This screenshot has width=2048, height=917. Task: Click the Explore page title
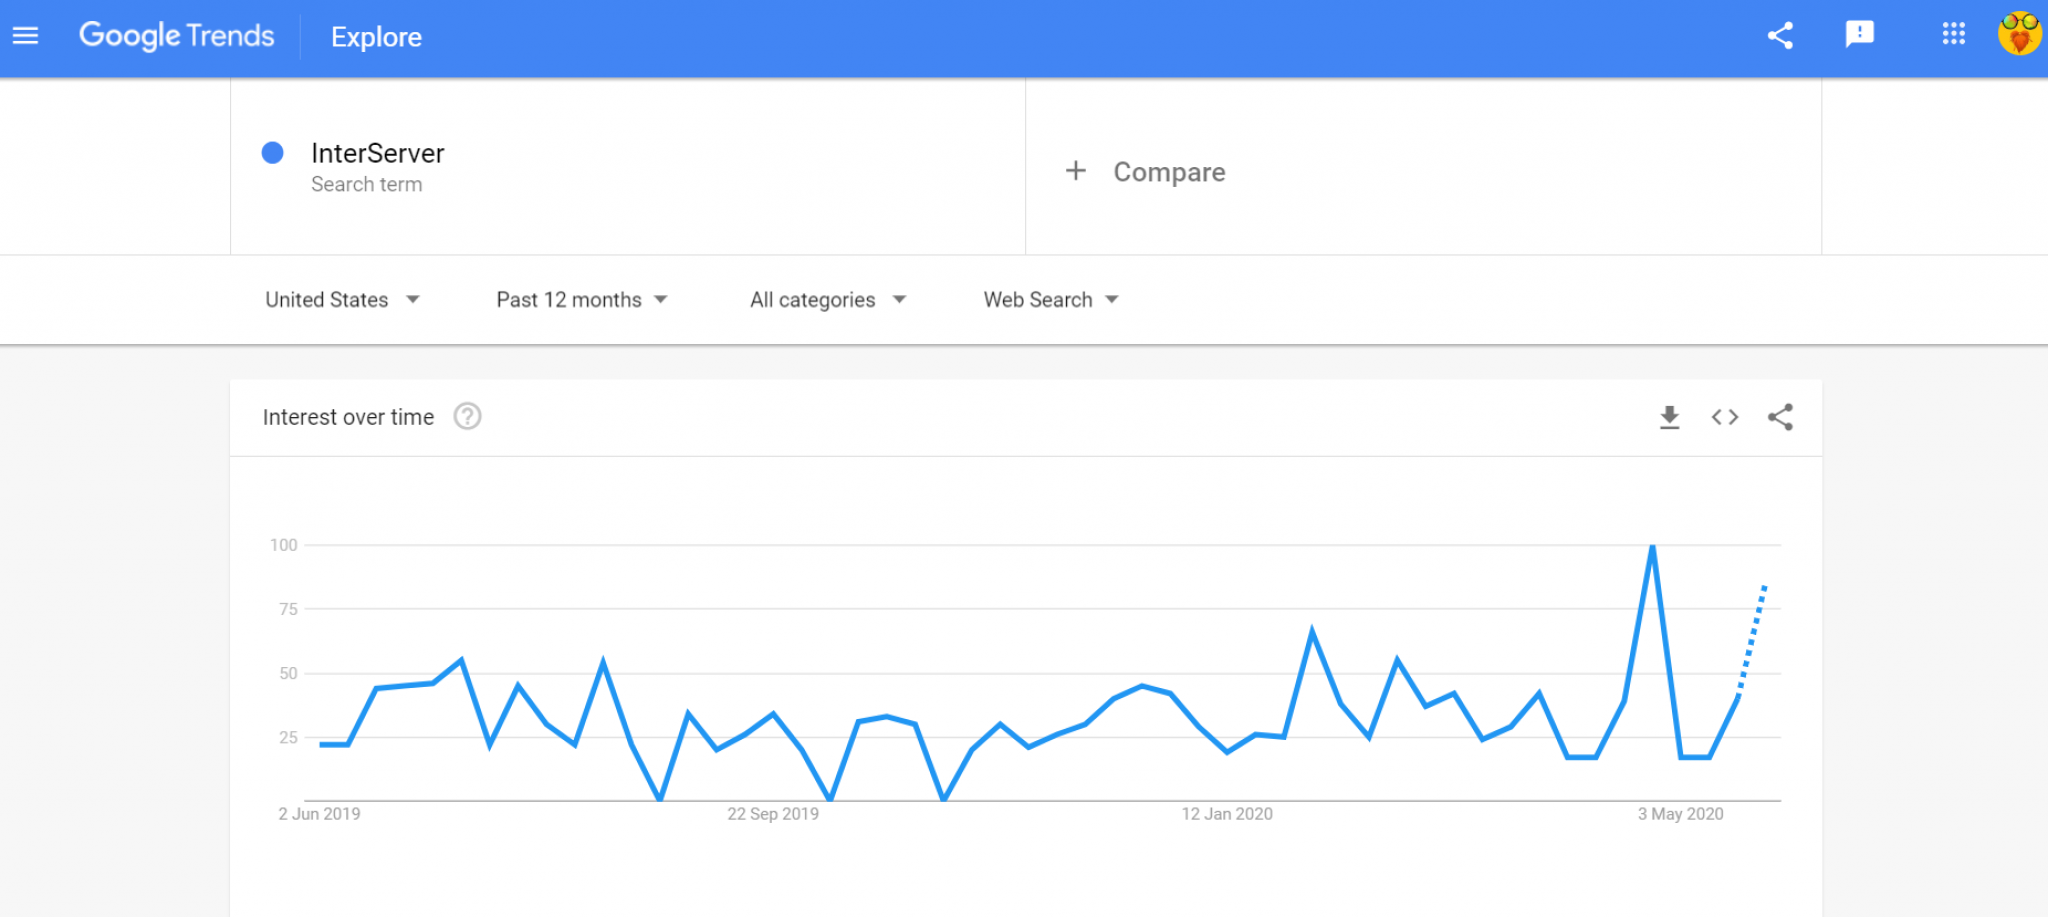(376, 37)
